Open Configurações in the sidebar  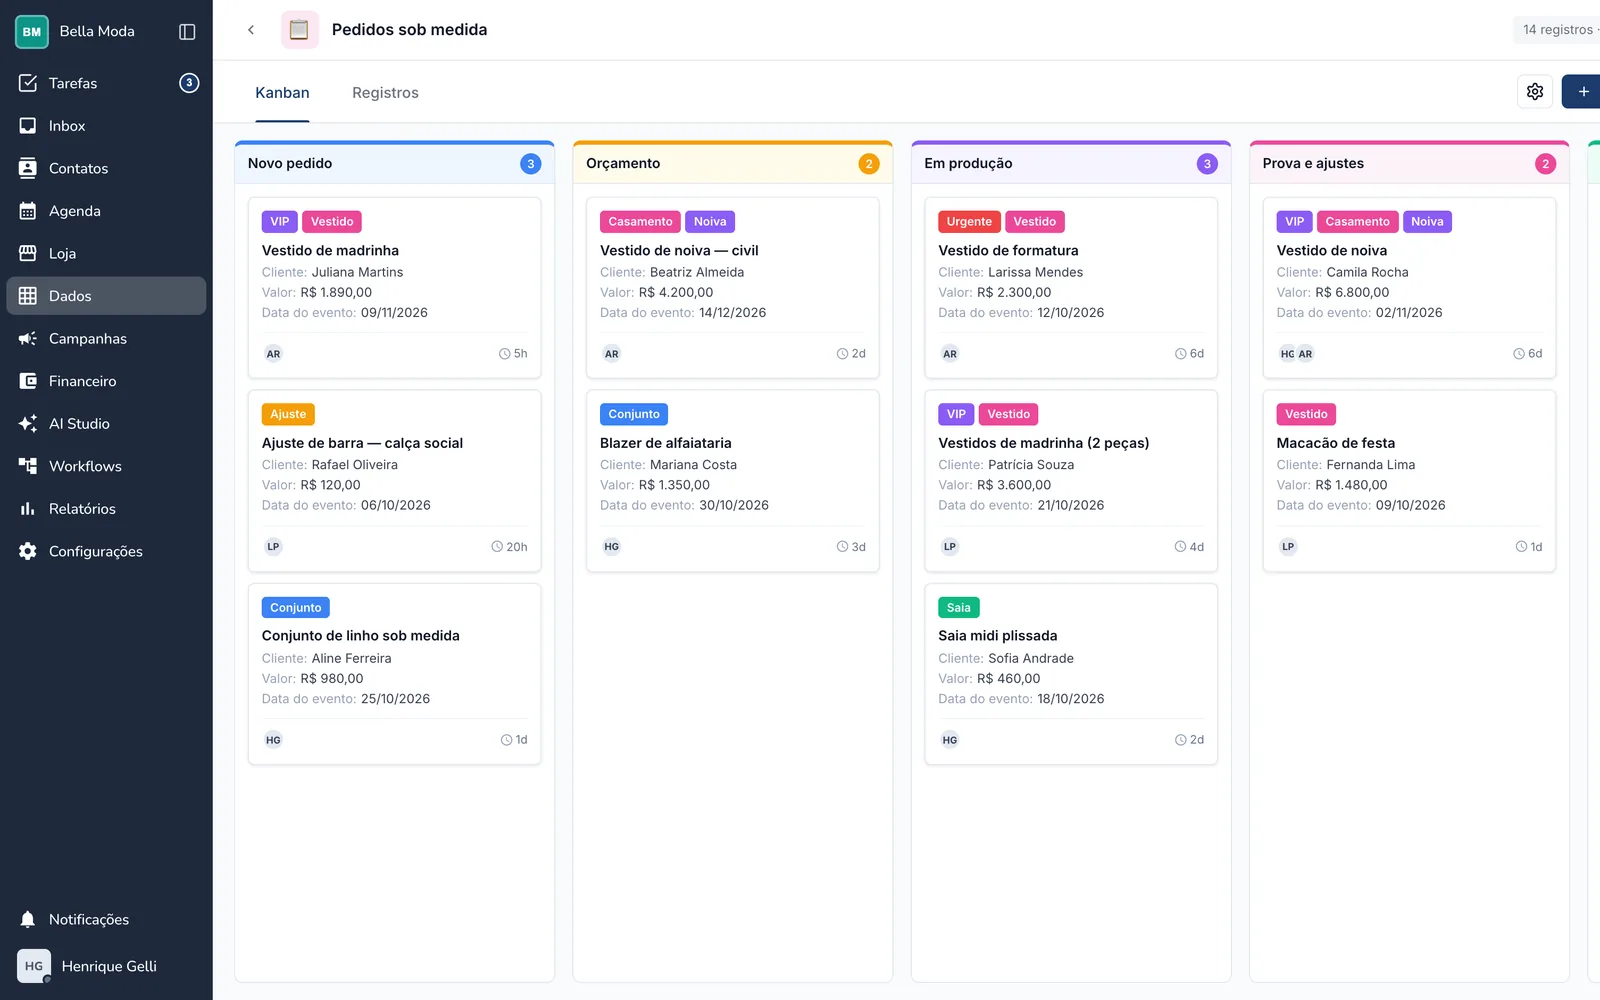tap(106, 551)
